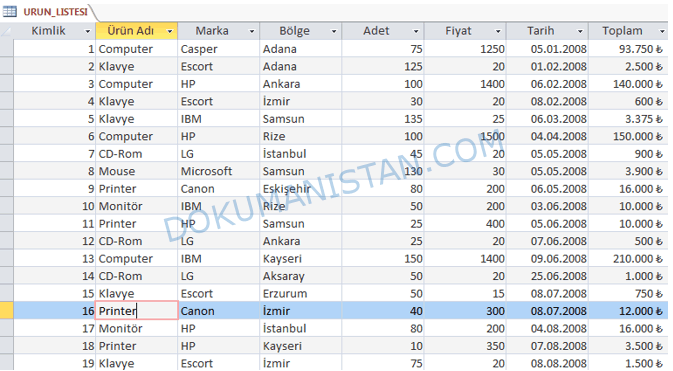
Task: Click the CD-Rom cell in row 7
Action: point(136,153)
